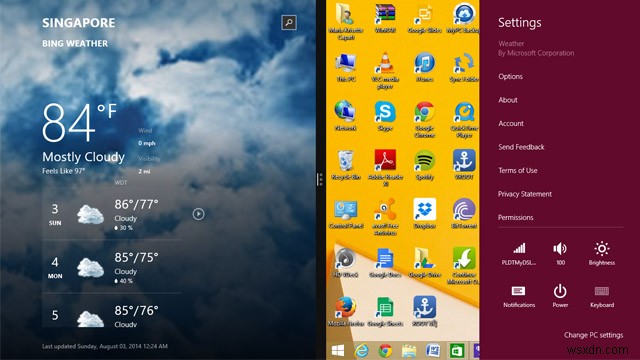This screenshot has height=360, width=640.
Task: Open Account in Settings pane
Action: [x=511, y=123]
